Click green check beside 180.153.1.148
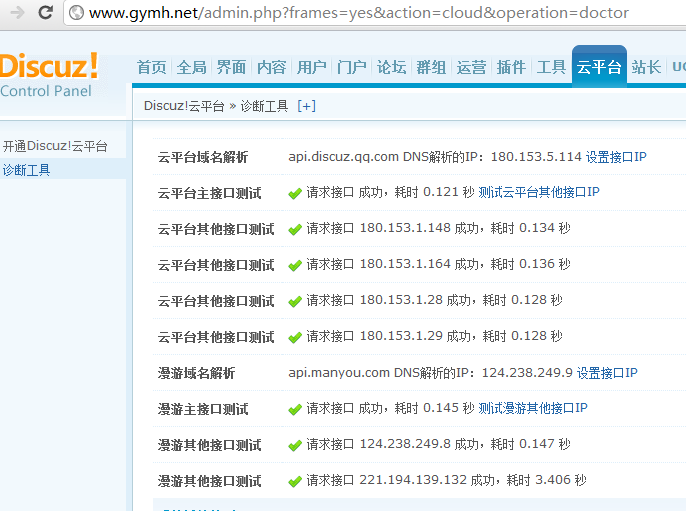The image size is (686, 511). [295, 229]
